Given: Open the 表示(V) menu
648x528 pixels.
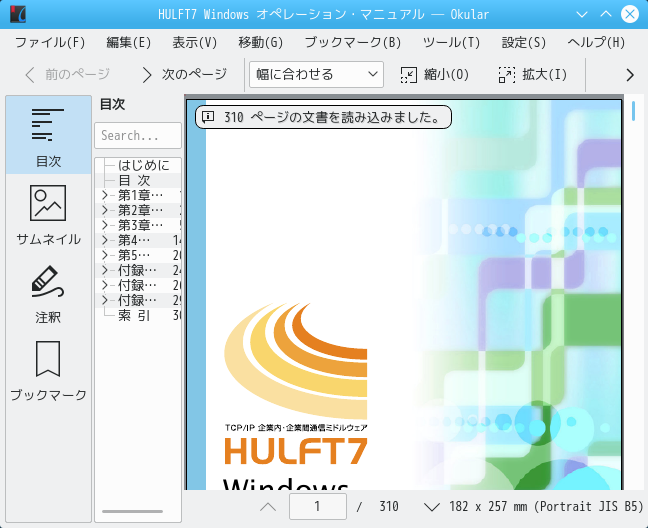Looking at the screenshot, I should point(194,42).
